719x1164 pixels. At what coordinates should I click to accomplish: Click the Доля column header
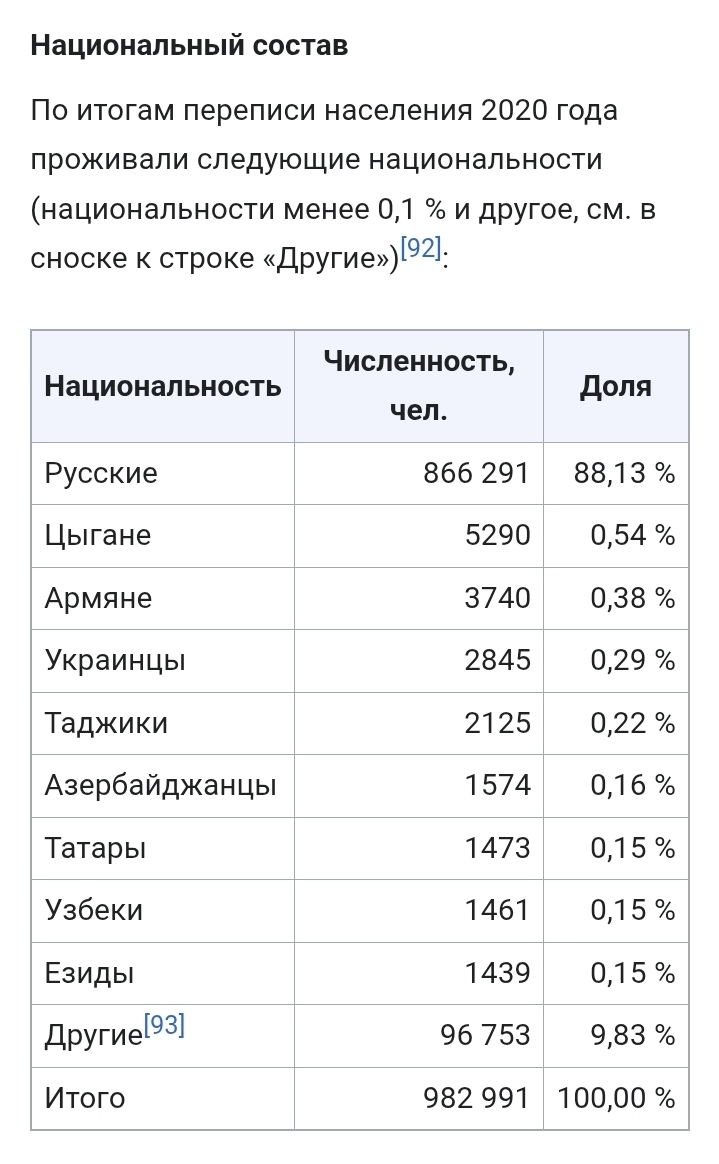tap(615, 386)
